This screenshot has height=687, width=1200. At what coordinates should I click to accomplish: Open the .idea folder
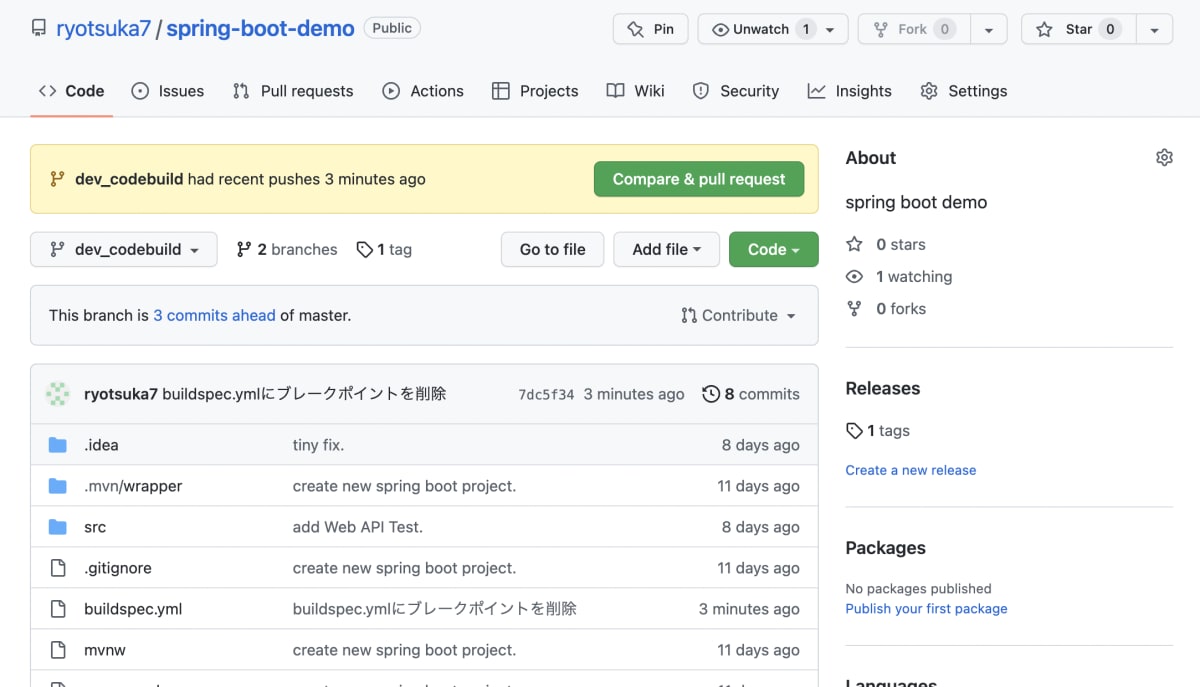pyautogui.click(x=101, y=445)
